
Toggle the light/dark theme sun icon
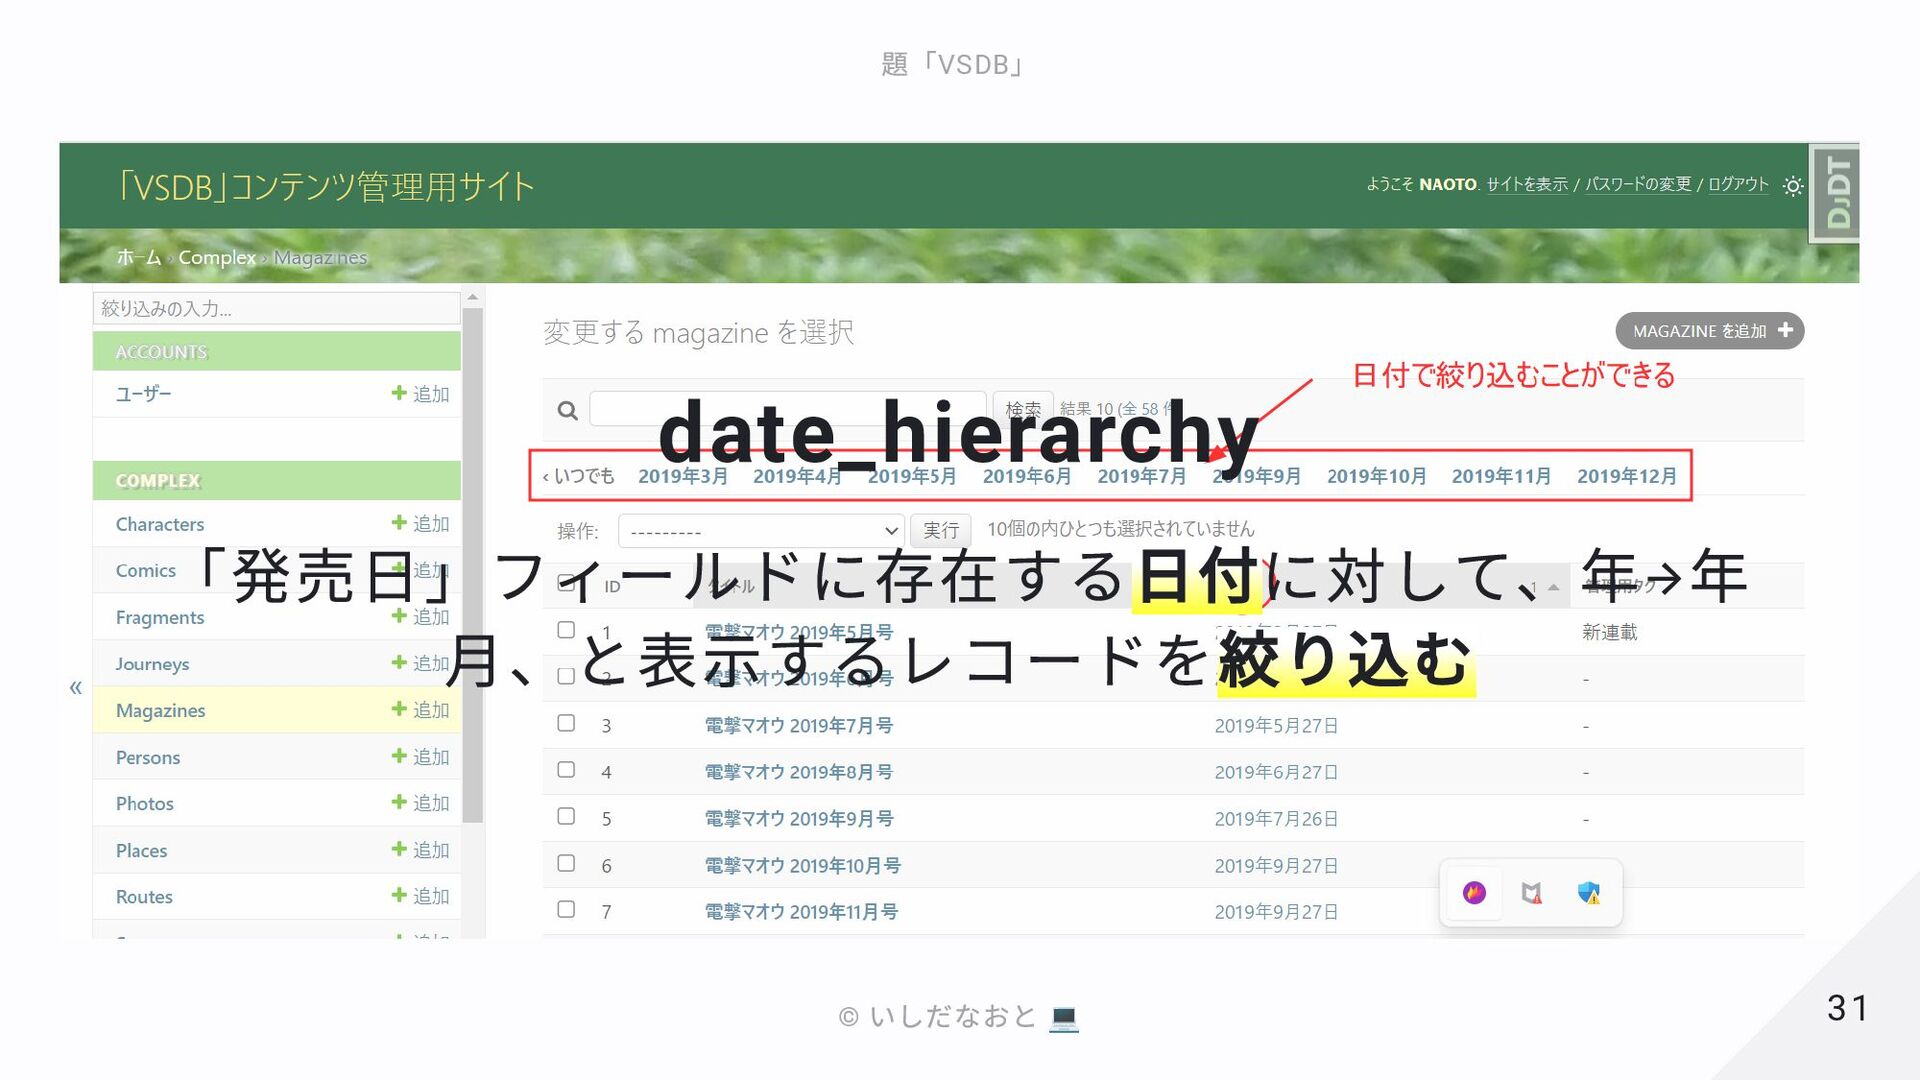(1793, 186)
